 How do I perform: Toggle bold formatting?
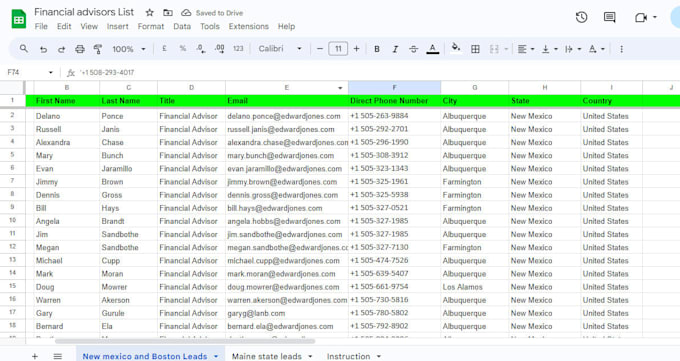(x=377, y=49)
